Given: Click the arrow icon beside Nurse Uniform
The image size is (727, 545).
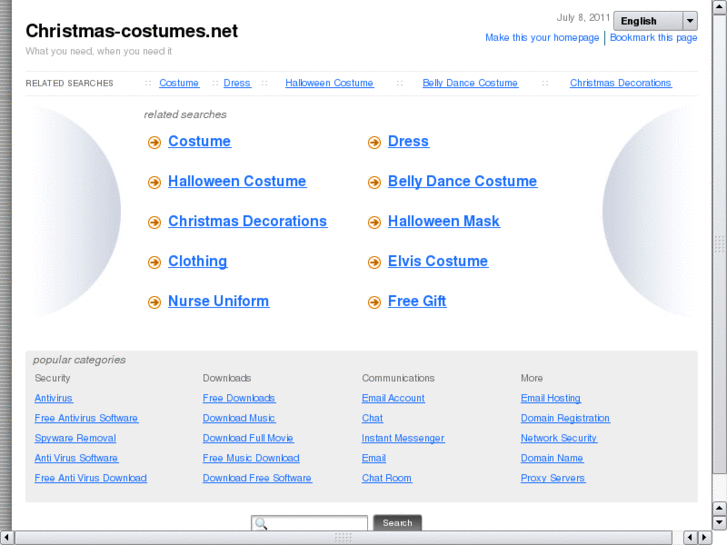Looking at the screenshot, I should point(154,302).
